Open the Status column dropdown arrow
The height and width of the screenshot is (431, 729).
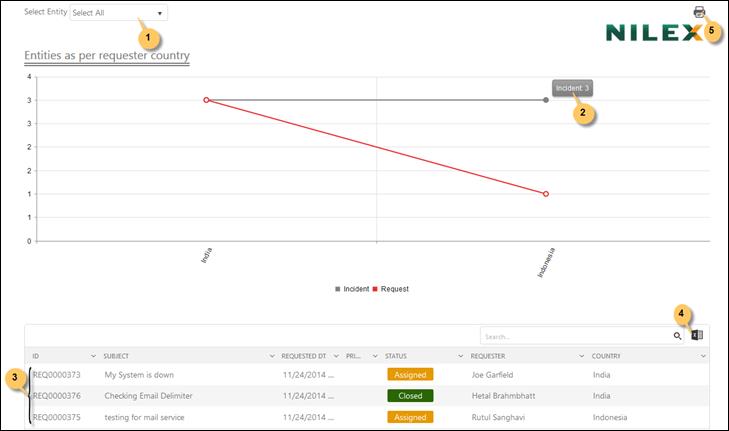(461, 356)
